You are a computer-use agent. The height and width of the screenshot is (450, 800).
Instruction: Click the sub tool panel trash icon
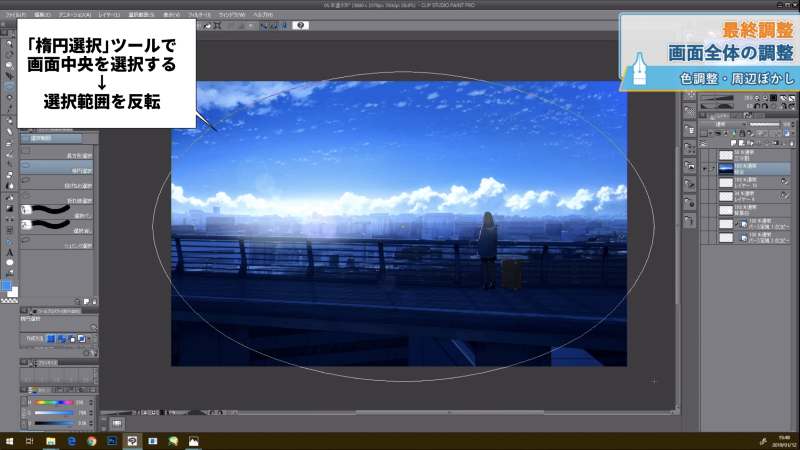[94, 302]
